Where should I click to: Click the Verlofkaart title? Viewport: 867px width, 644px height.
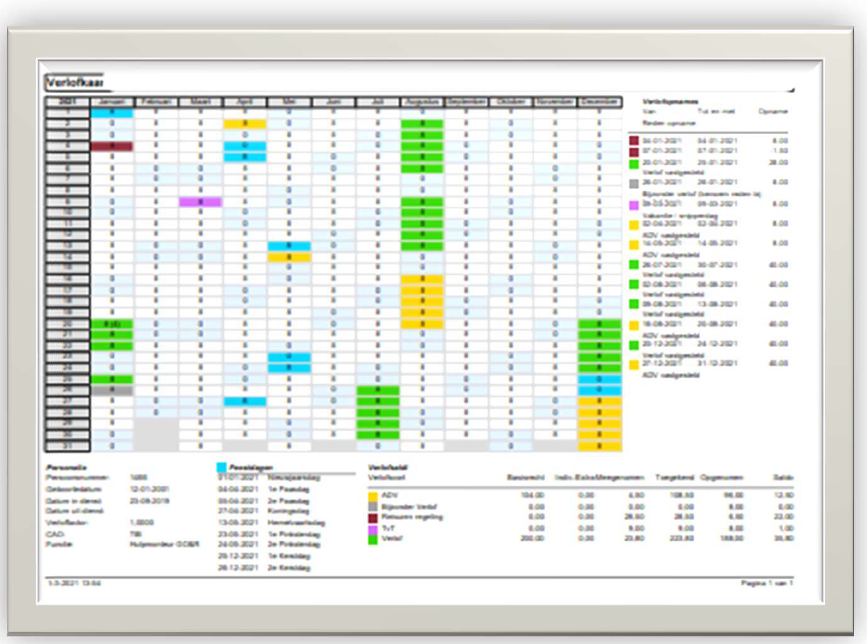point(75,83)
